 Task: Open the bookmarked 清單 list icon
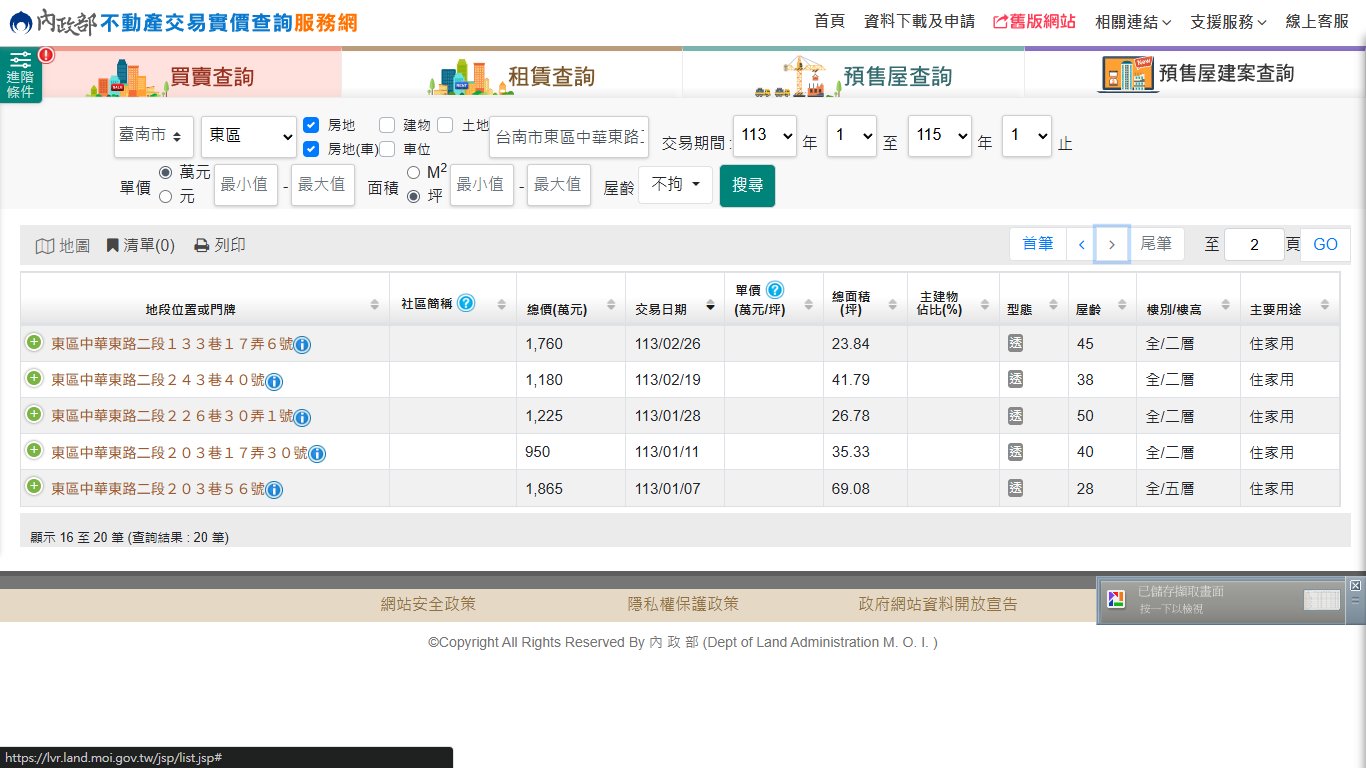tap(113, 246)
